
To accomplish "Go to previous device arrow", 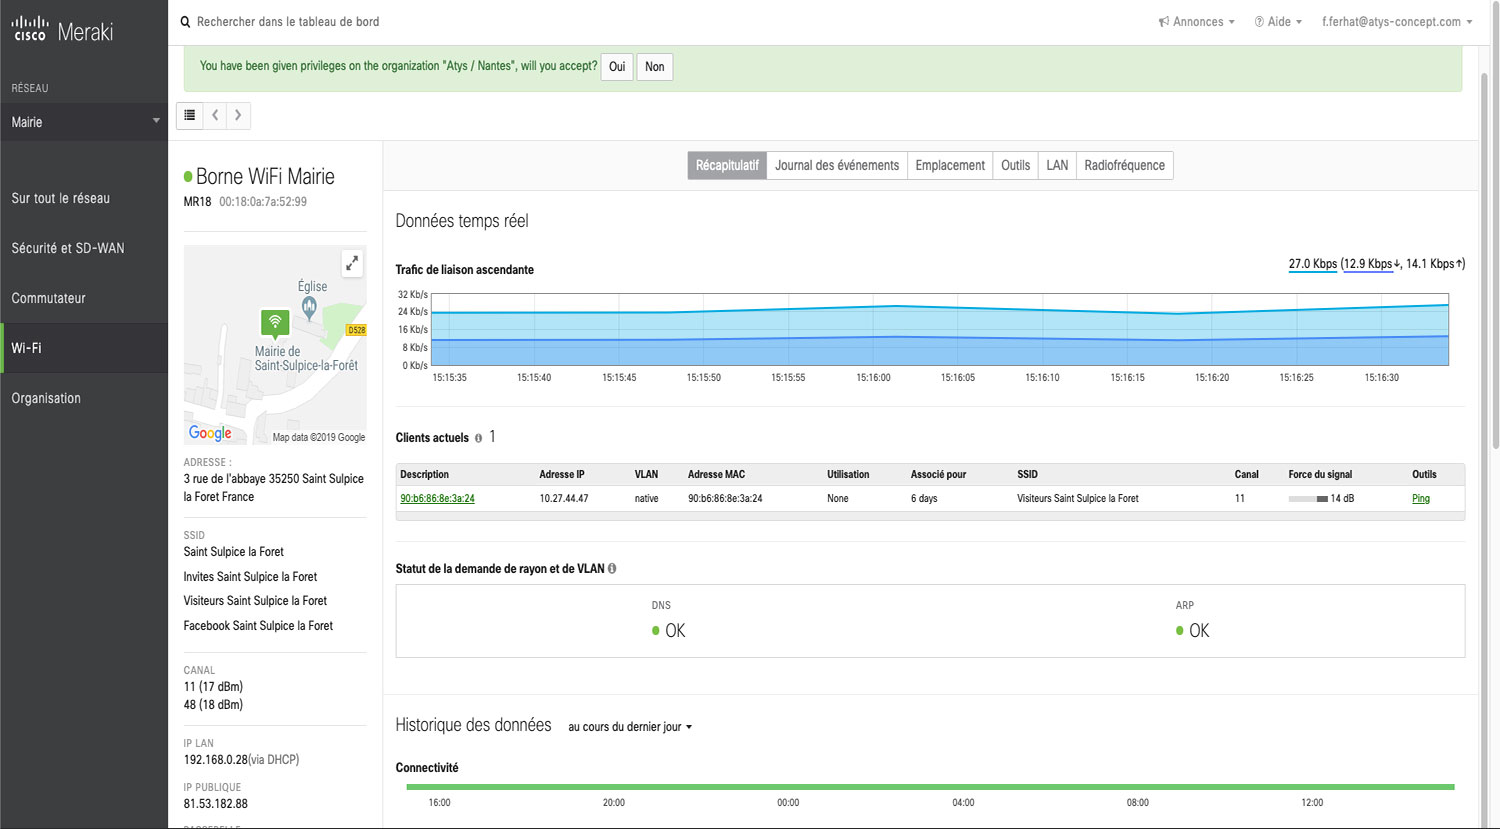I will coord(215,116).
